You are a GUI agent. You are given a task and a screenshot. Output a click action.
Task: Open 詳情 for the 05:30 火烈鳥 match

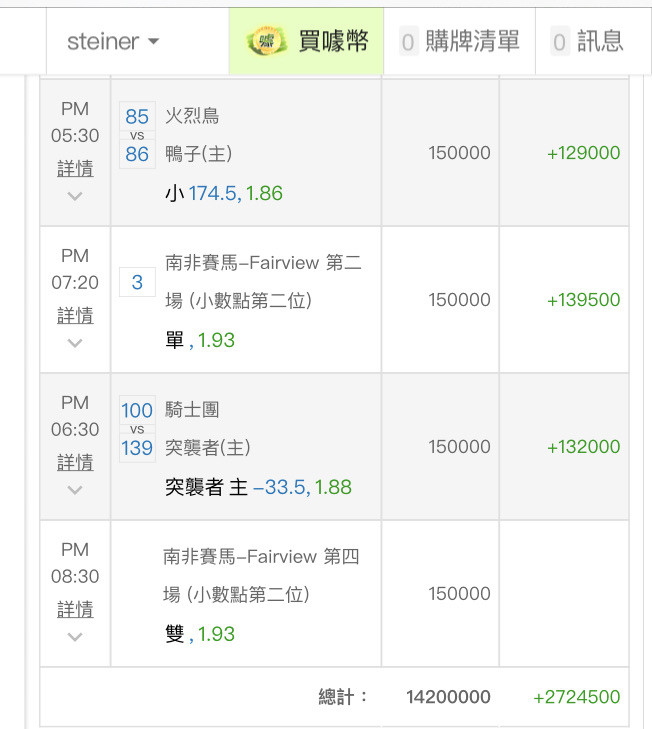[x=75, y=168]
